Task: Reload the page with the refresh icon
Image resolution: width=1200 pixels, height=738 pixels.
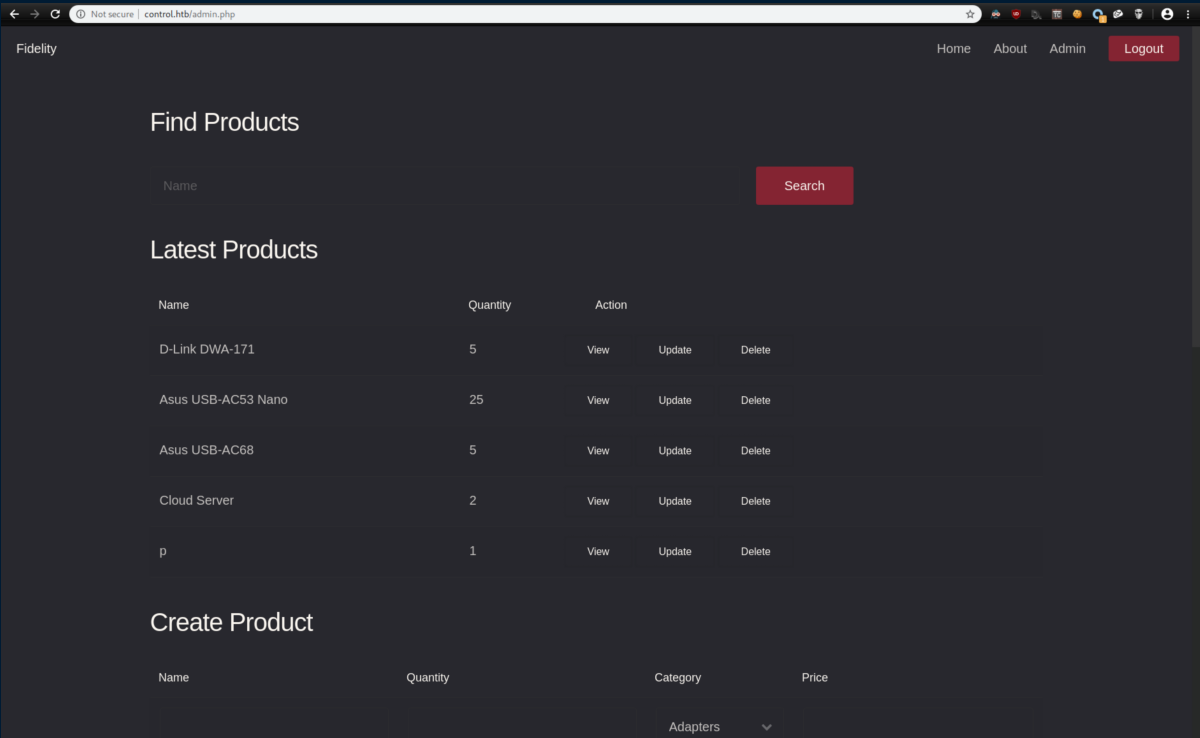Action: click(55, 14)
